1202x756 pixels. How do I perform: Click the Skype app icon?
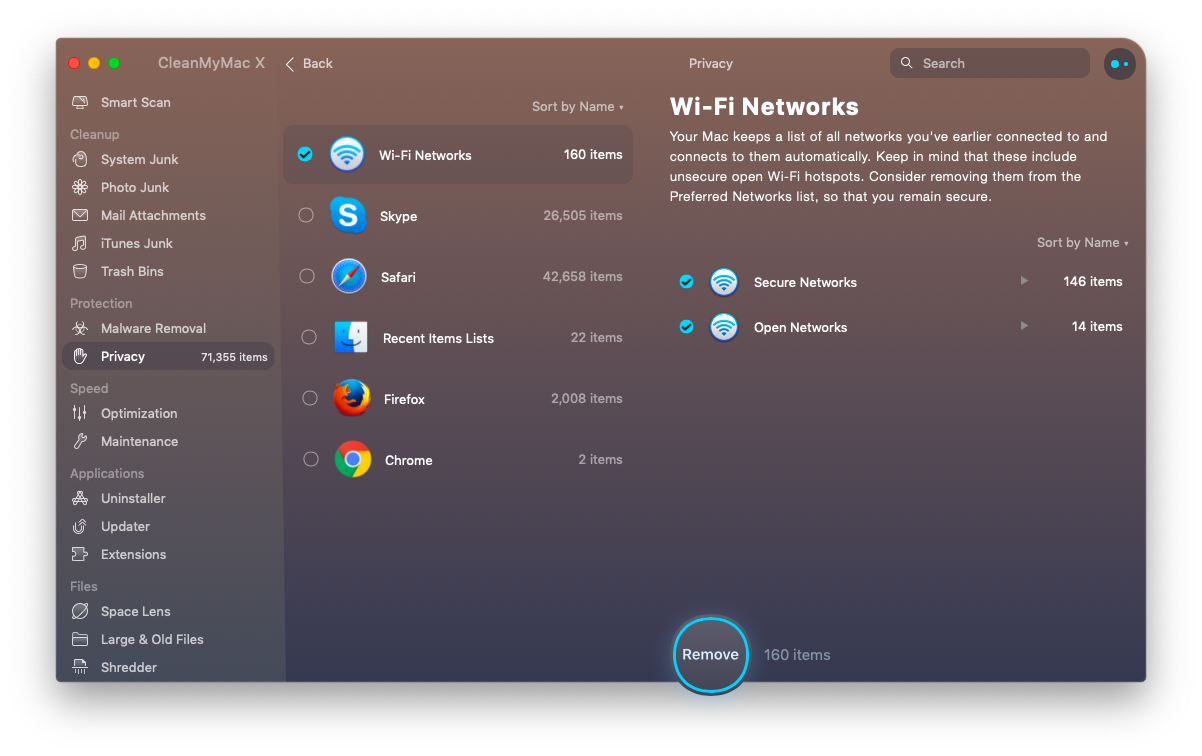pyautogui.click(x=348, y=215)
